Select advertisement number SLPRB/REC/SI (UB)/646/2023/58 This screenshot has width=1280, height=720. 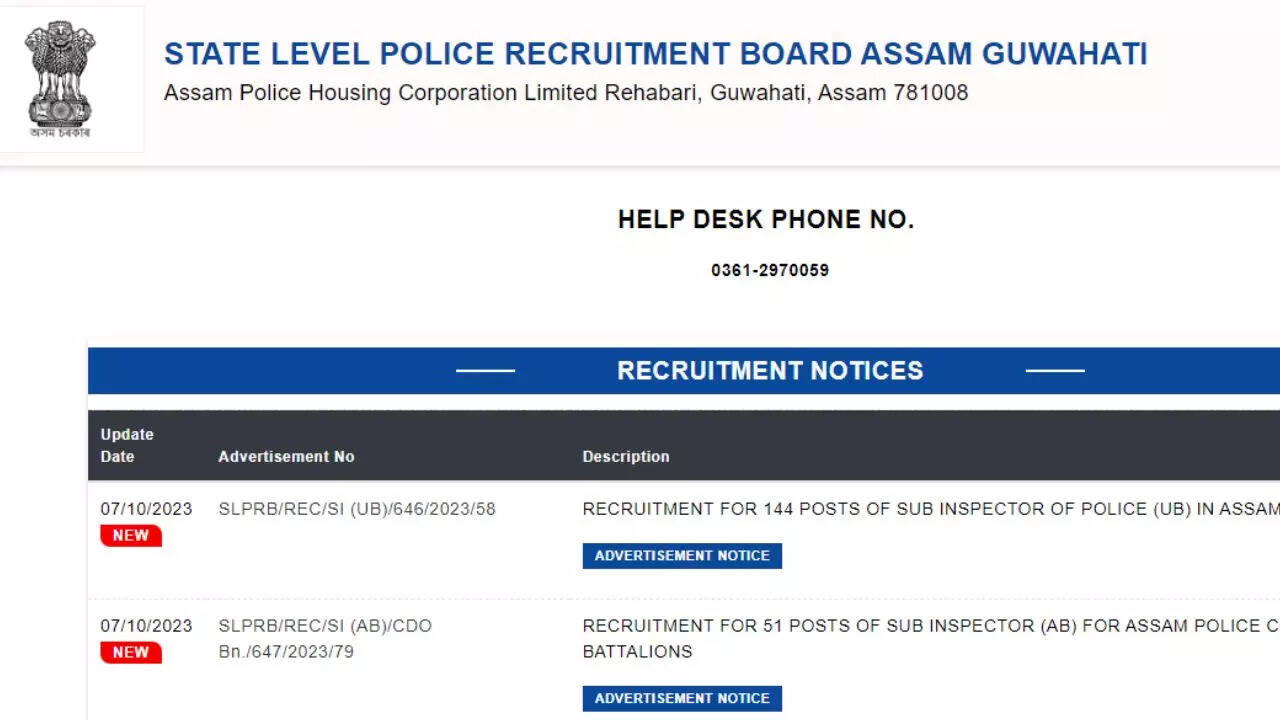tap(357, 509)
